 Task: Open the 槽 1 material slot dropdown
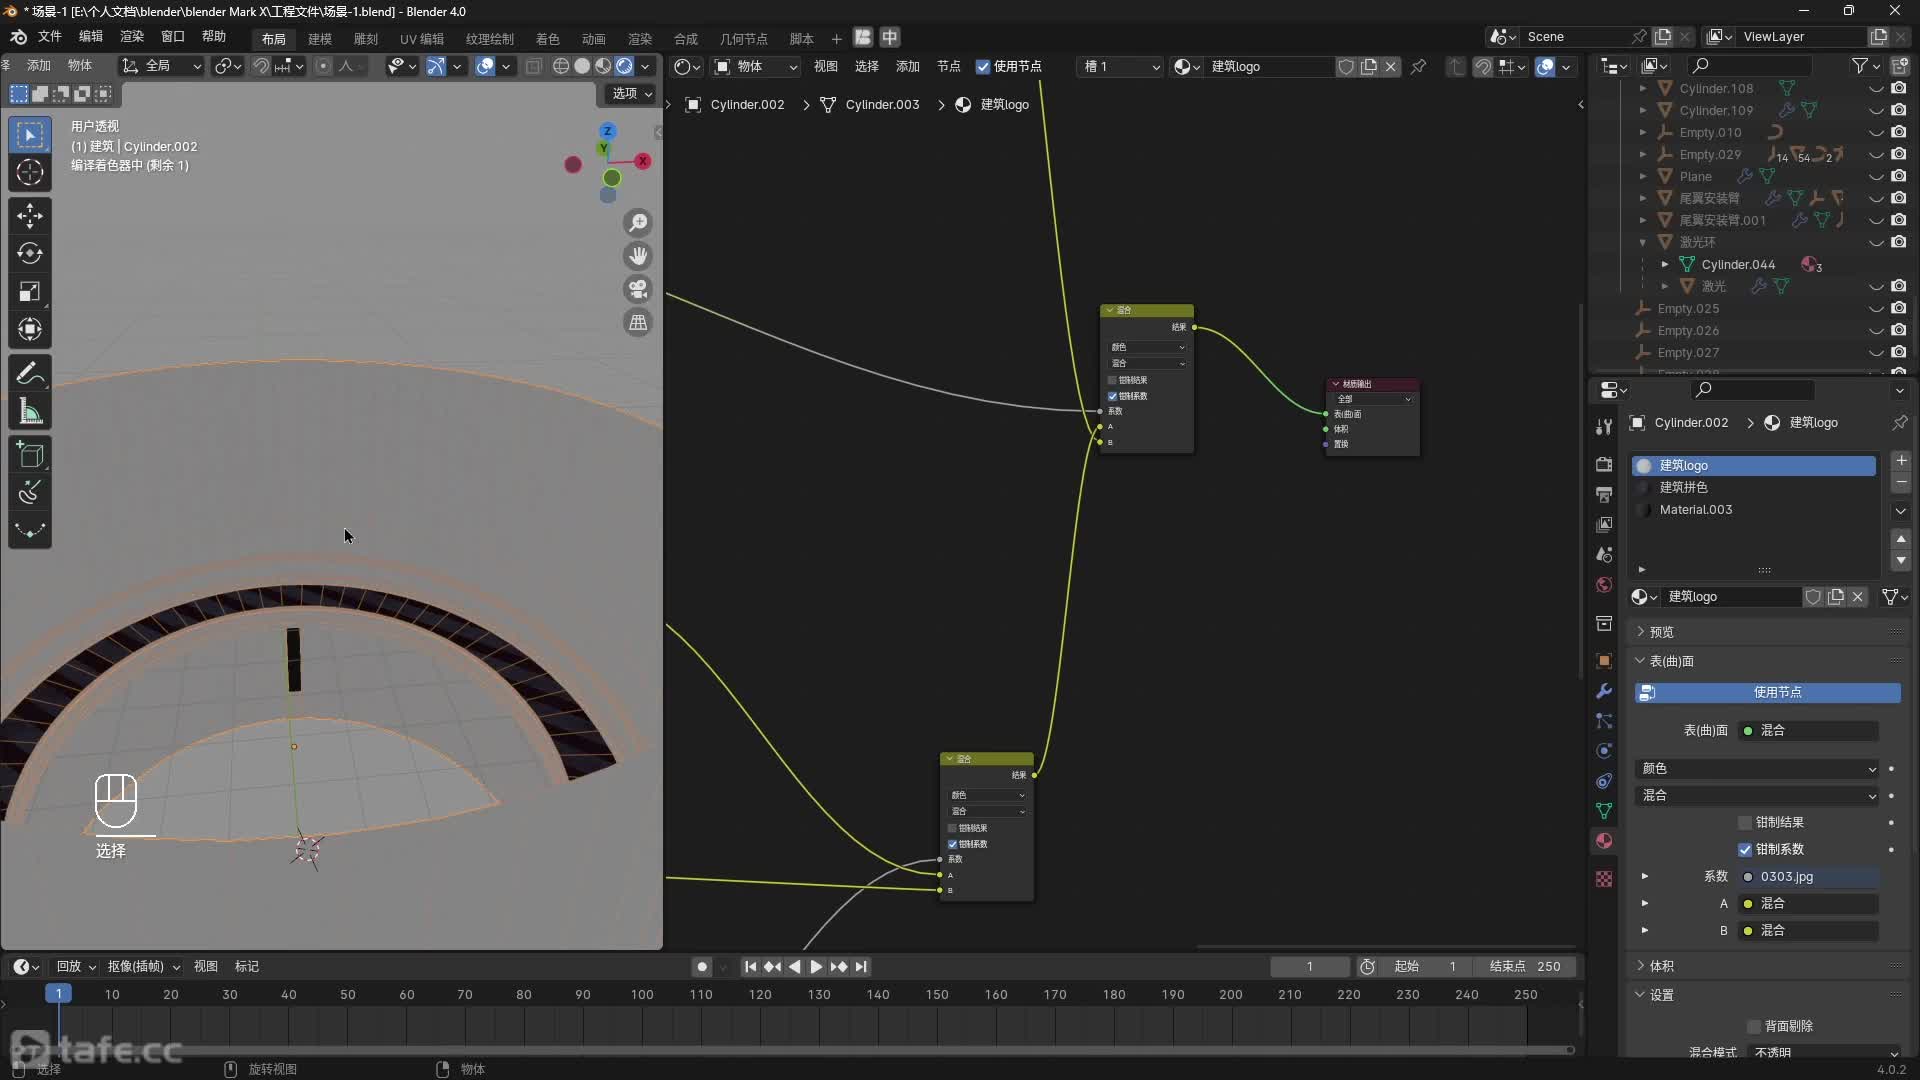(x=1122, y=67)
